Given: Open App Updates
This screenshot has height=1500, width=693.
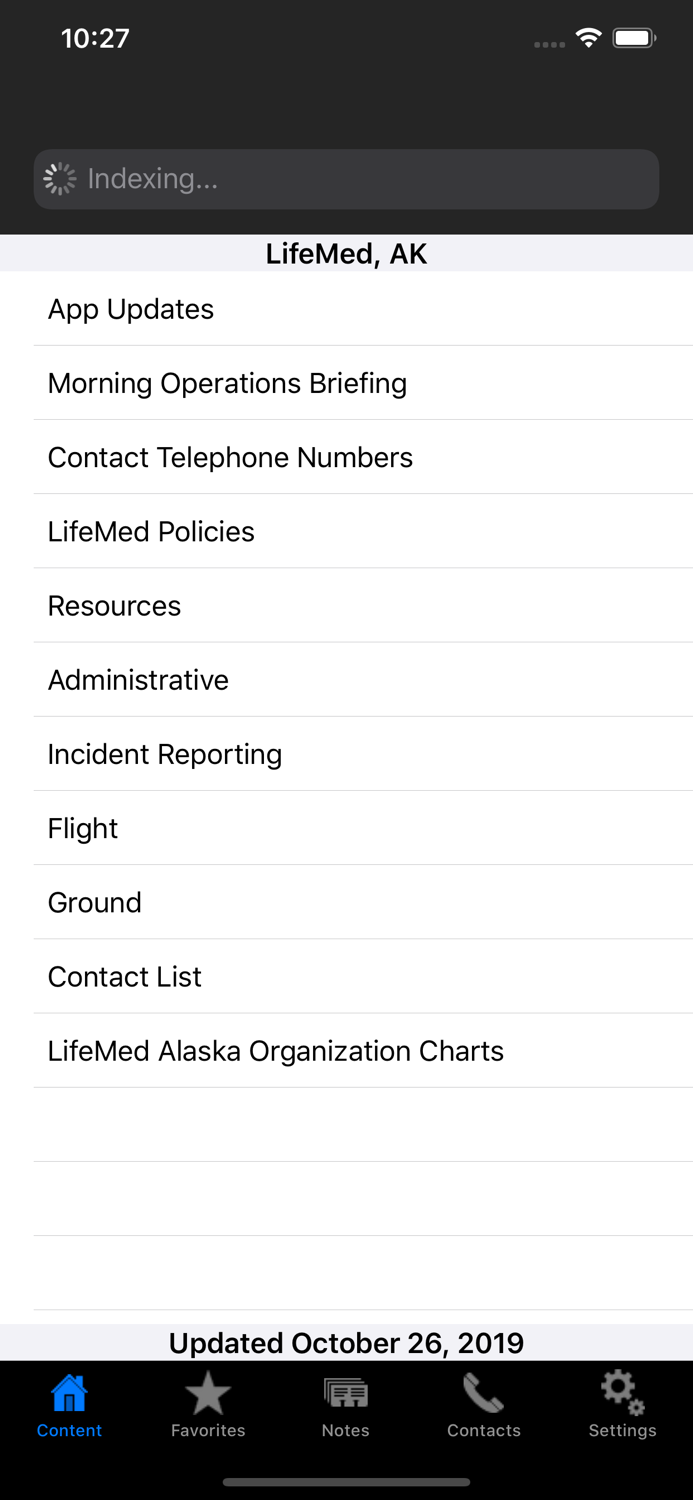Looking at the screenshot, I should click(130, 310).
